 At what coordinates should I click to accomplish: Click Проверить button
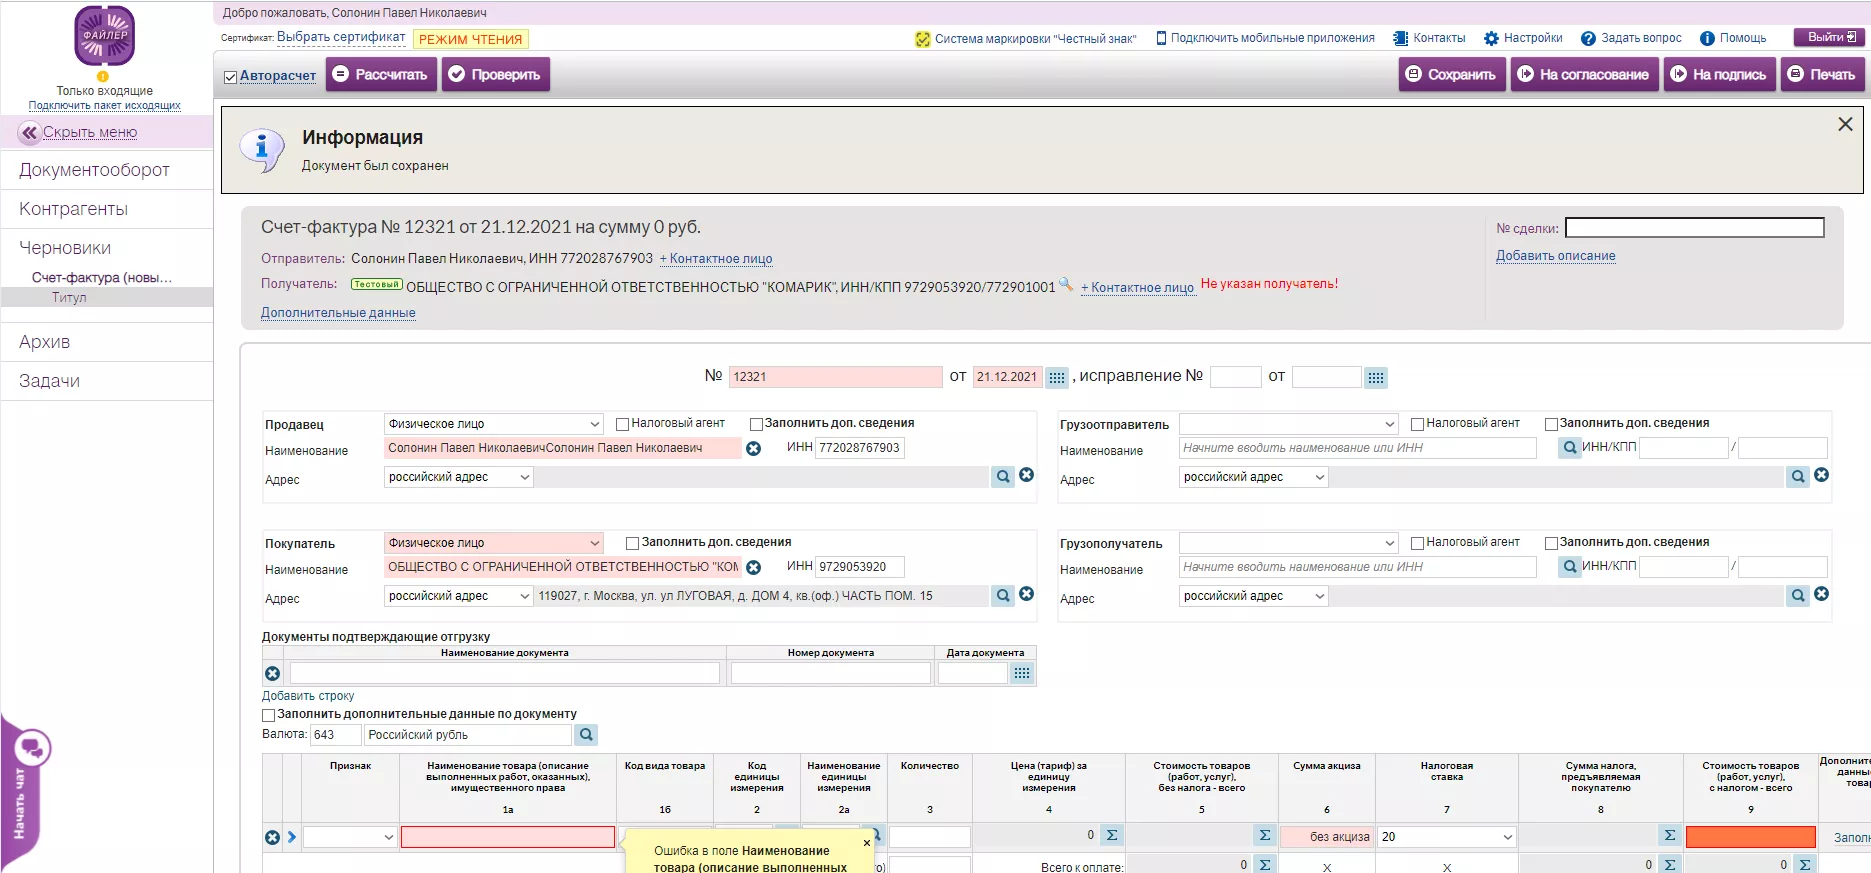pyautogui.click(x=495, y=75)
